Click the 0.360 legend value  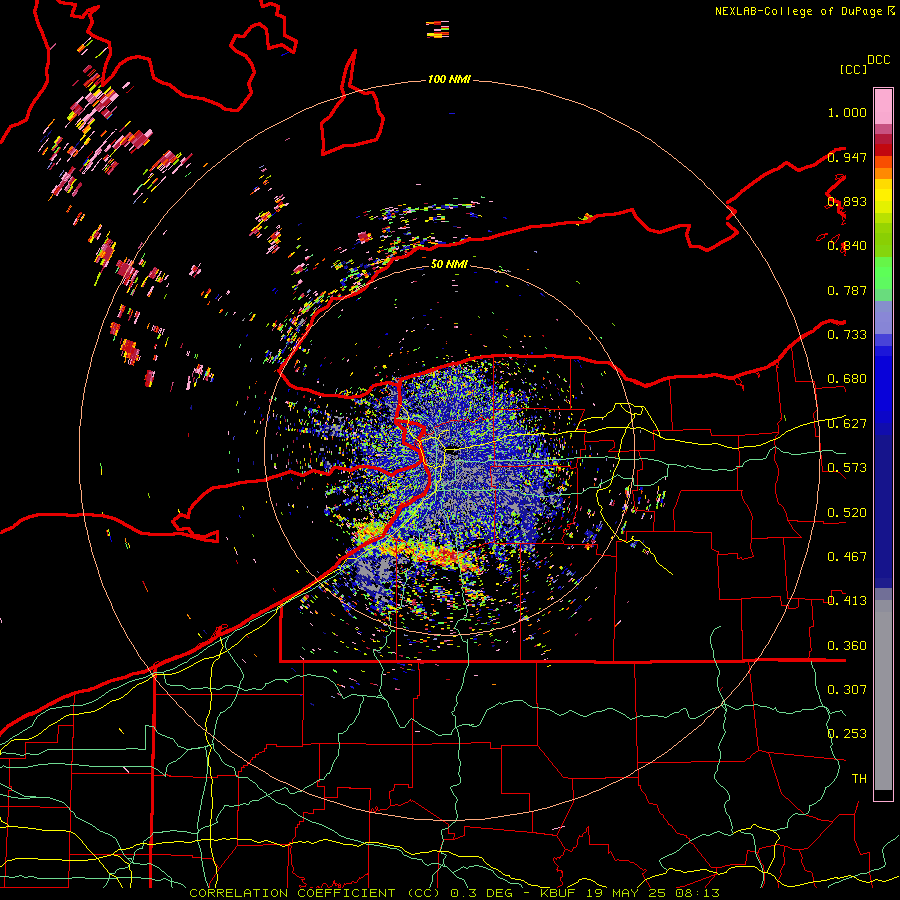[x=847, y=646]
